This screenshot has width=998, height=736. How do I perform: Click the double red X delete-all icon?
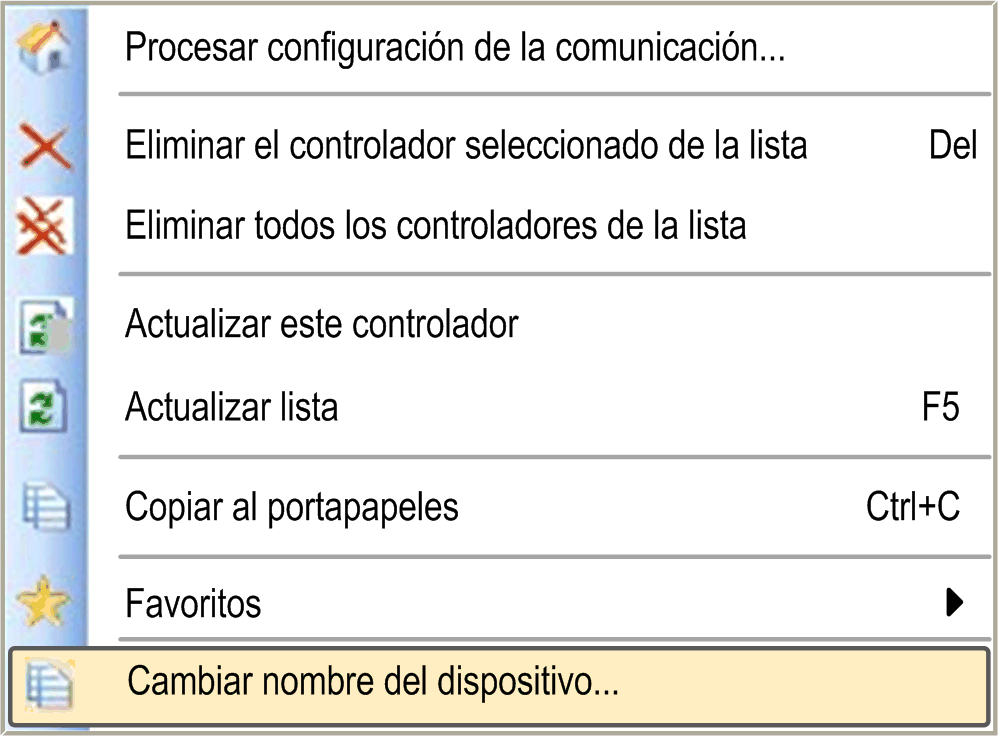tap(45, 226)
